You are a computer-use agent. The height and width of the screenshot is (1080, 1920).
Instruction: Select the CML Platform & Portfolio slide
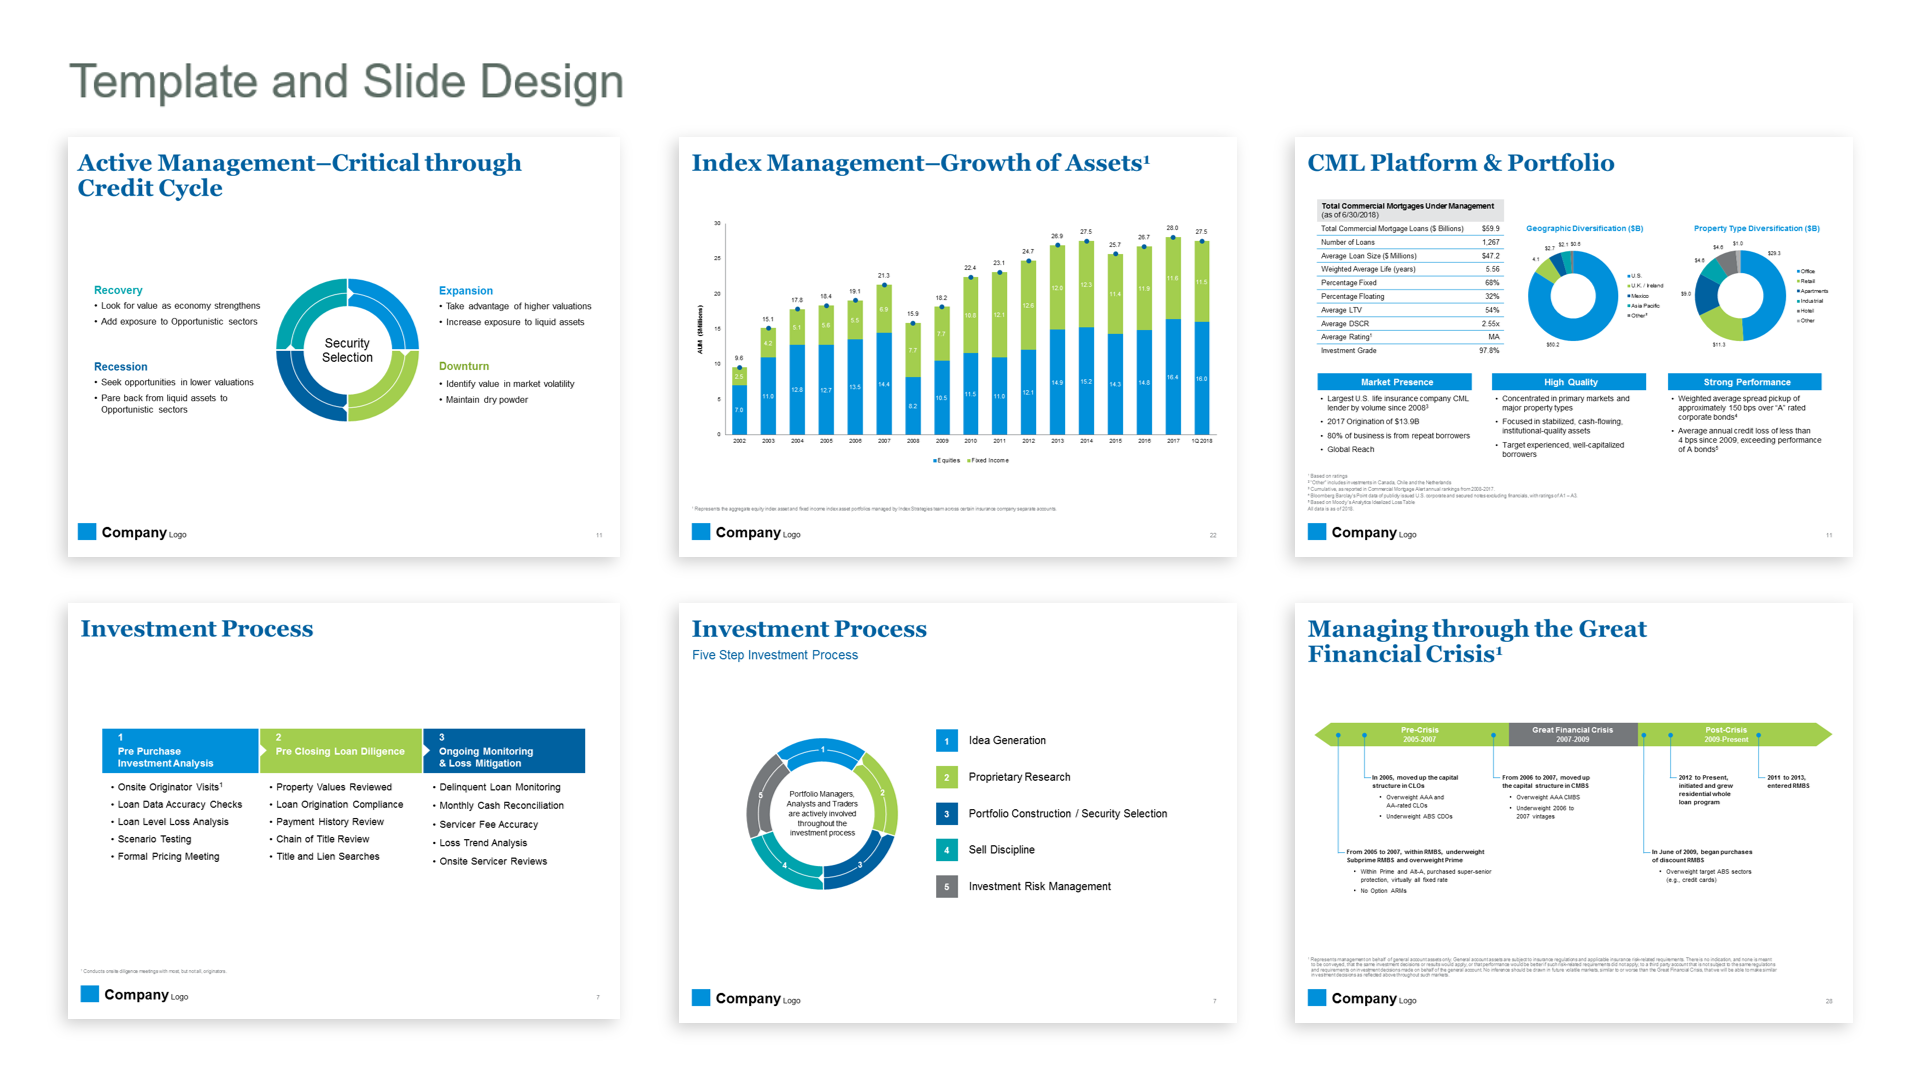1460,163
